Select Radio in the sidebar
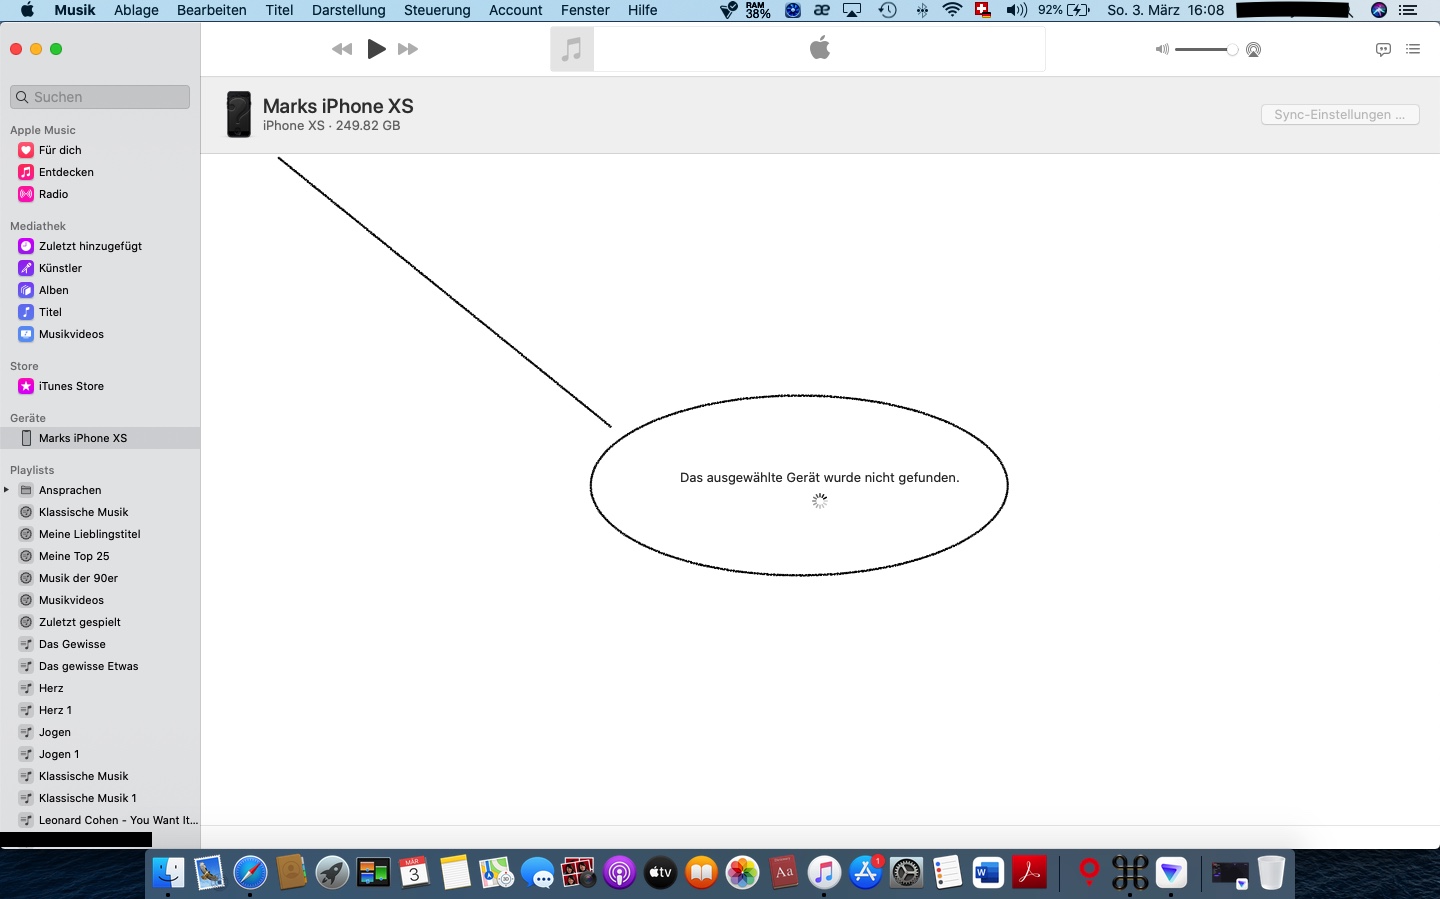 (53, 194)
